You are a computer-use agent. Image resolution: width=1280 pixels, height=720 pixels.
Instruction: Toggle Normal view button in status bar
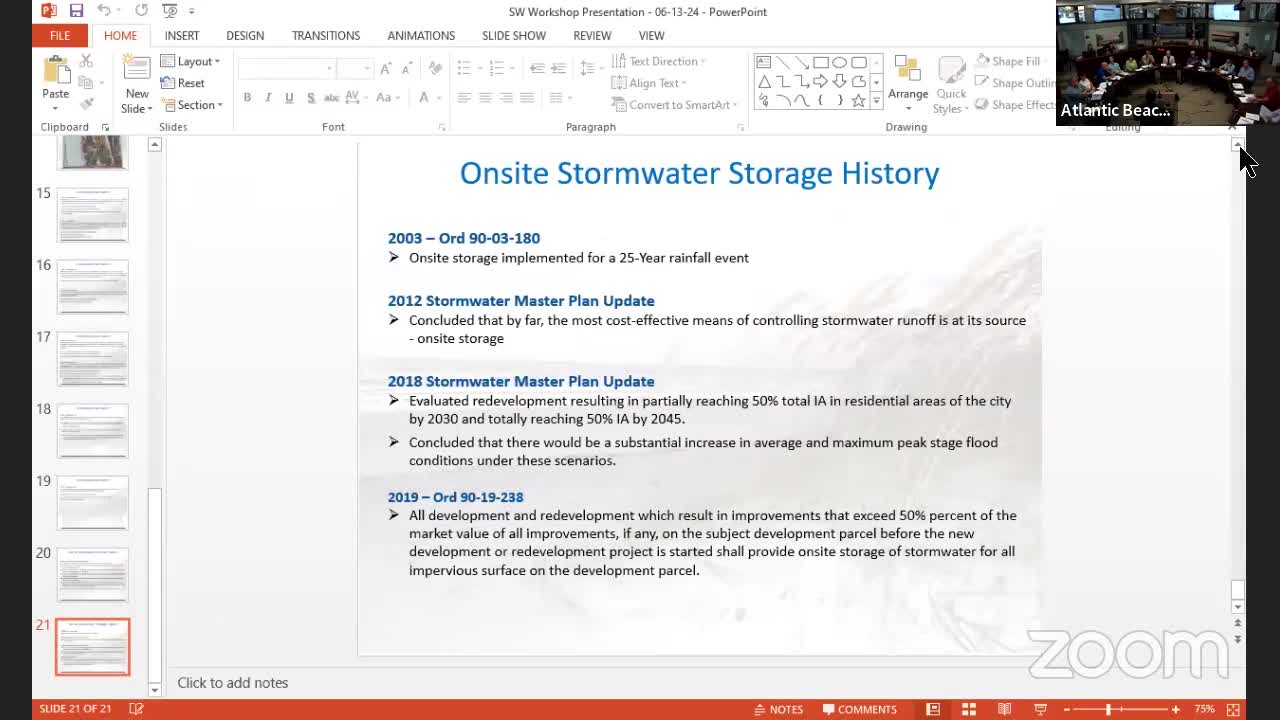pyautogui.click(x=933, y=709)
